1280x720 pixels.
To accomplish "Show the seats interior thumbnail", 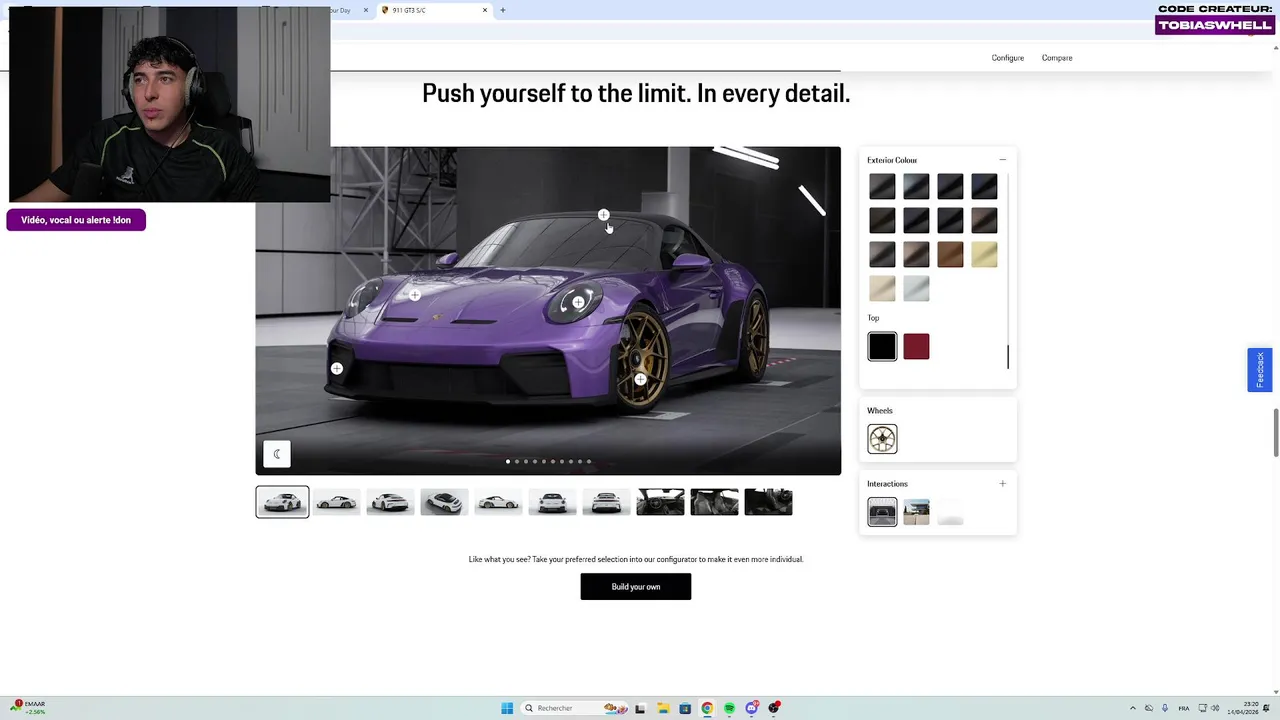I will [714, 502].
